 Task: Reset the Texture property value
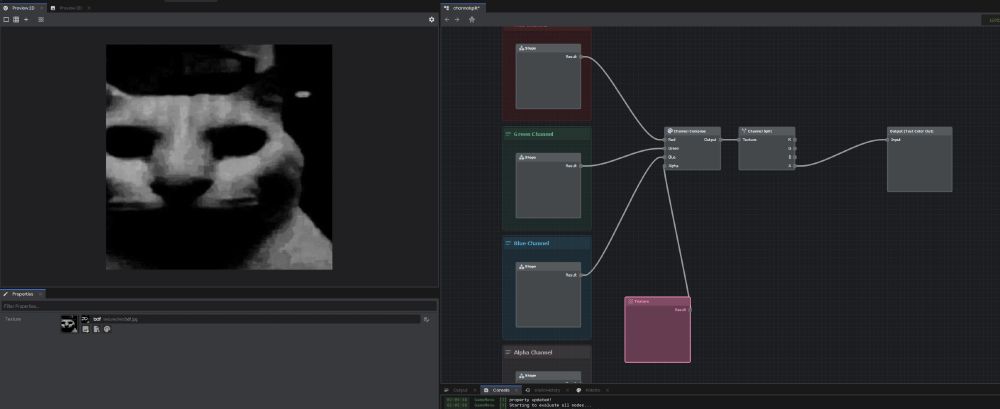[x=427, y=319]
